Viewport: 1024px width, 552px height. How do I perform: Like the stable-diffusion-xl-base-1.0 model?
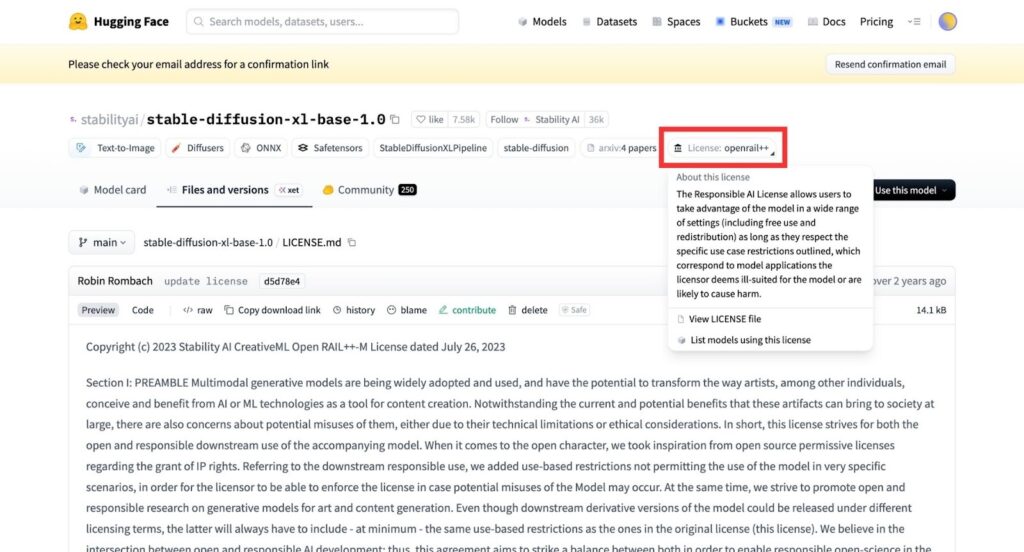pos(430,120)
